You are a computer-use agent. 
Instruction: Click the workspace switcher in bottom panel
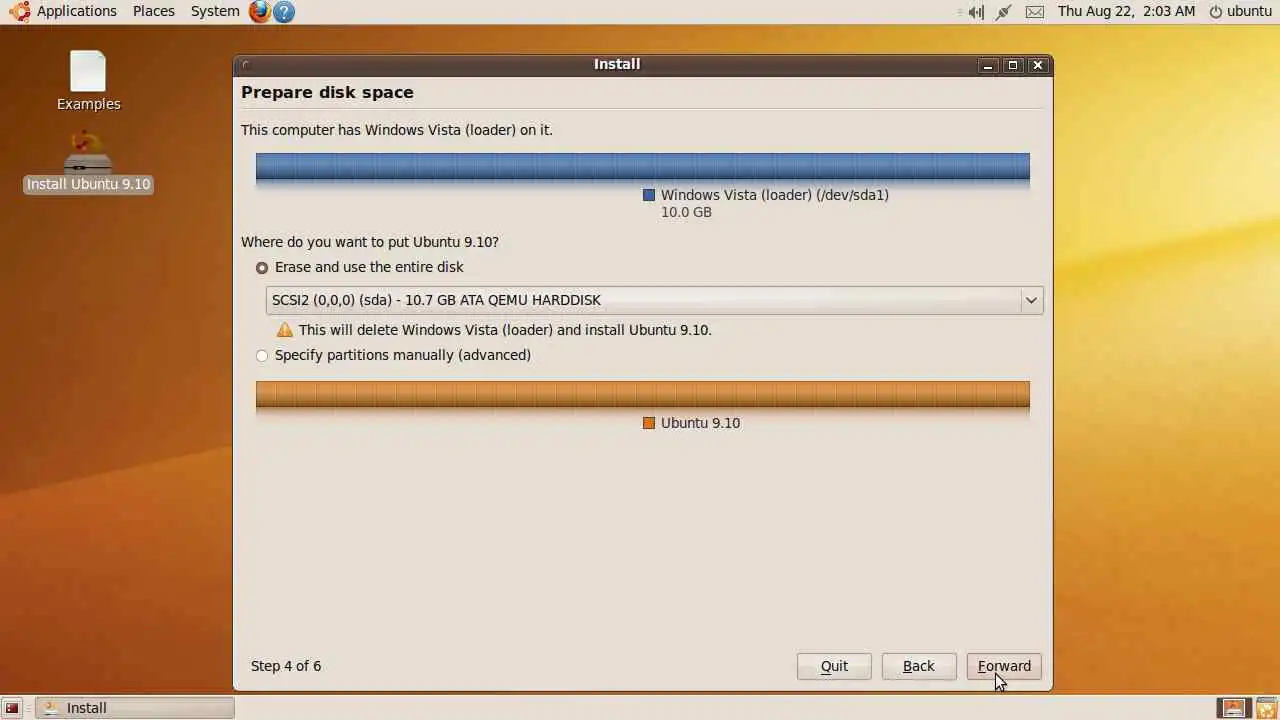pyautogui.click(x=1234, y=708)
